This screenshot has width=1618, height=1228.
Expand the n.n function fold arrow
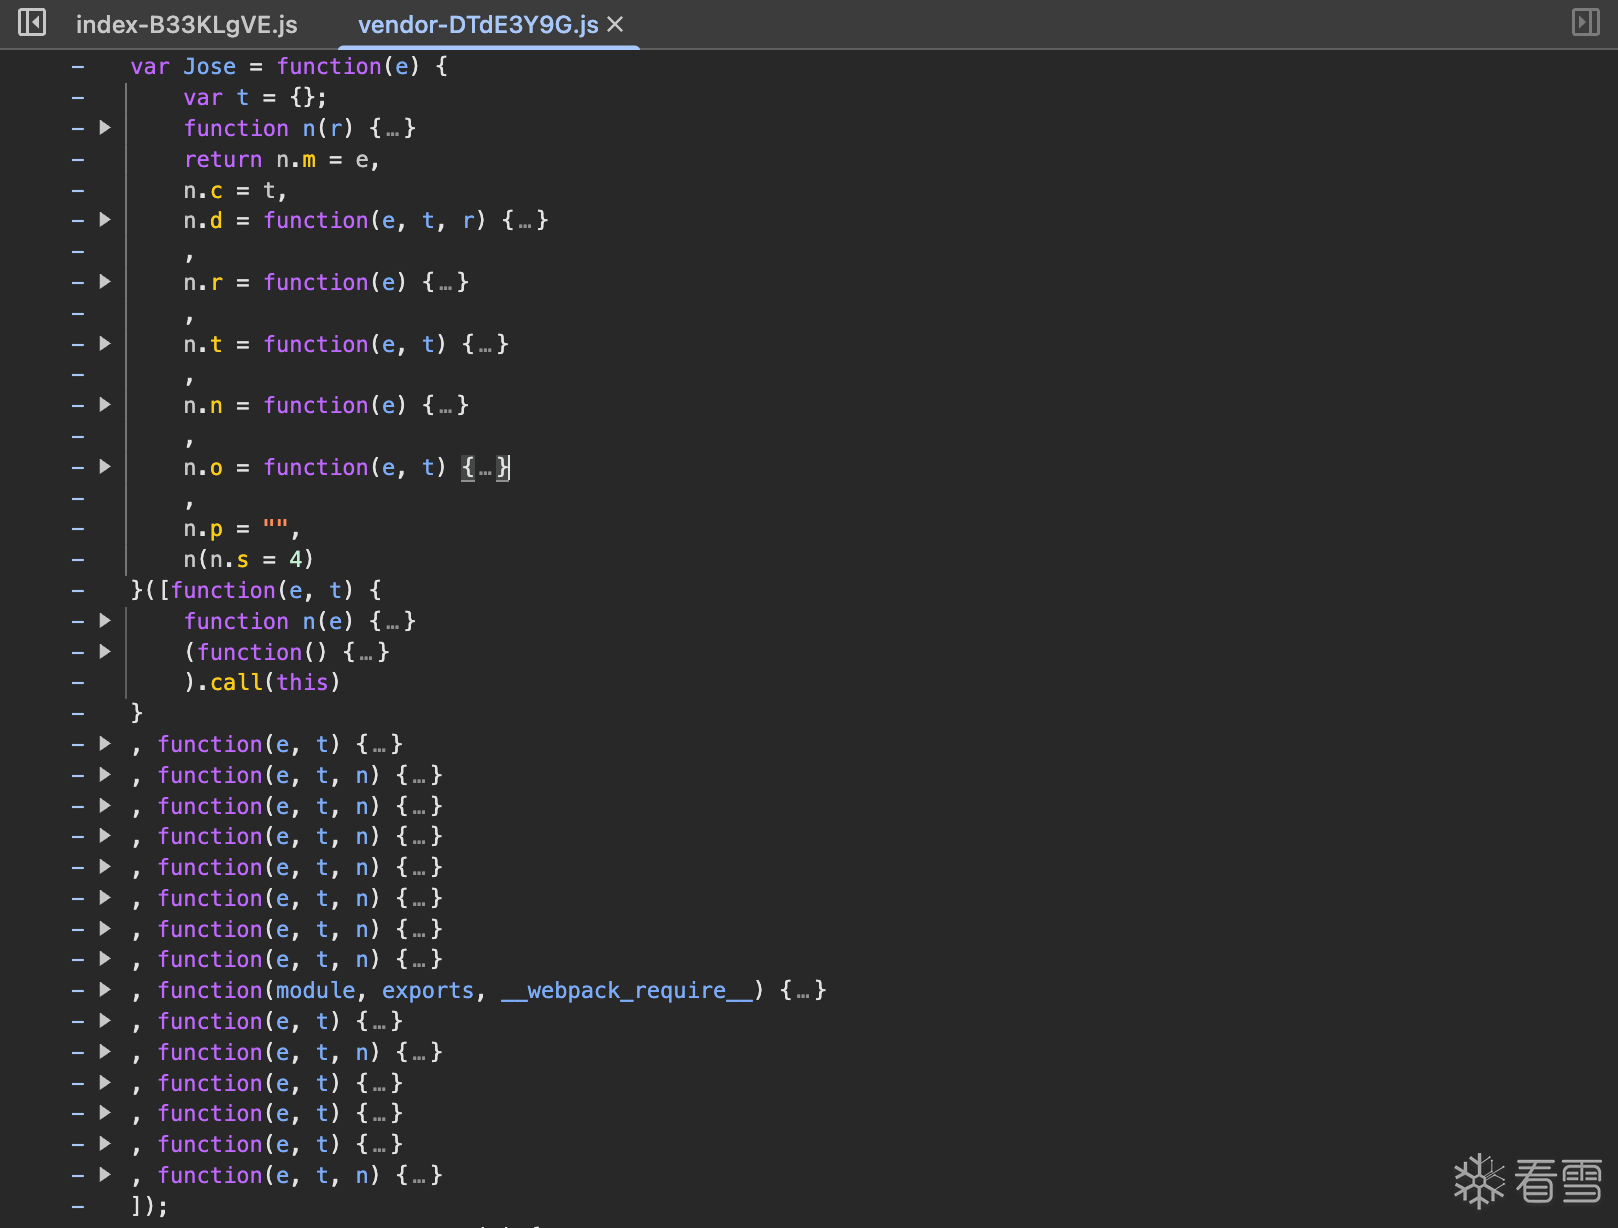coord(105,405)
